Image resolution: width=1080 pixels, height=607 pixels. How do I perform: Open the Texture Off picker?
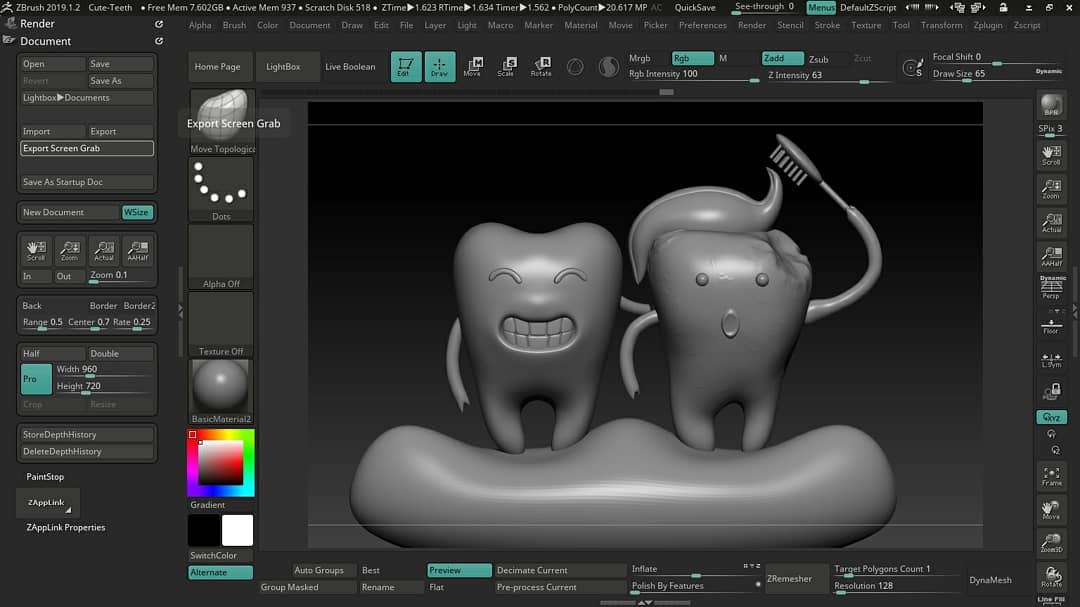tap(221, 325)
